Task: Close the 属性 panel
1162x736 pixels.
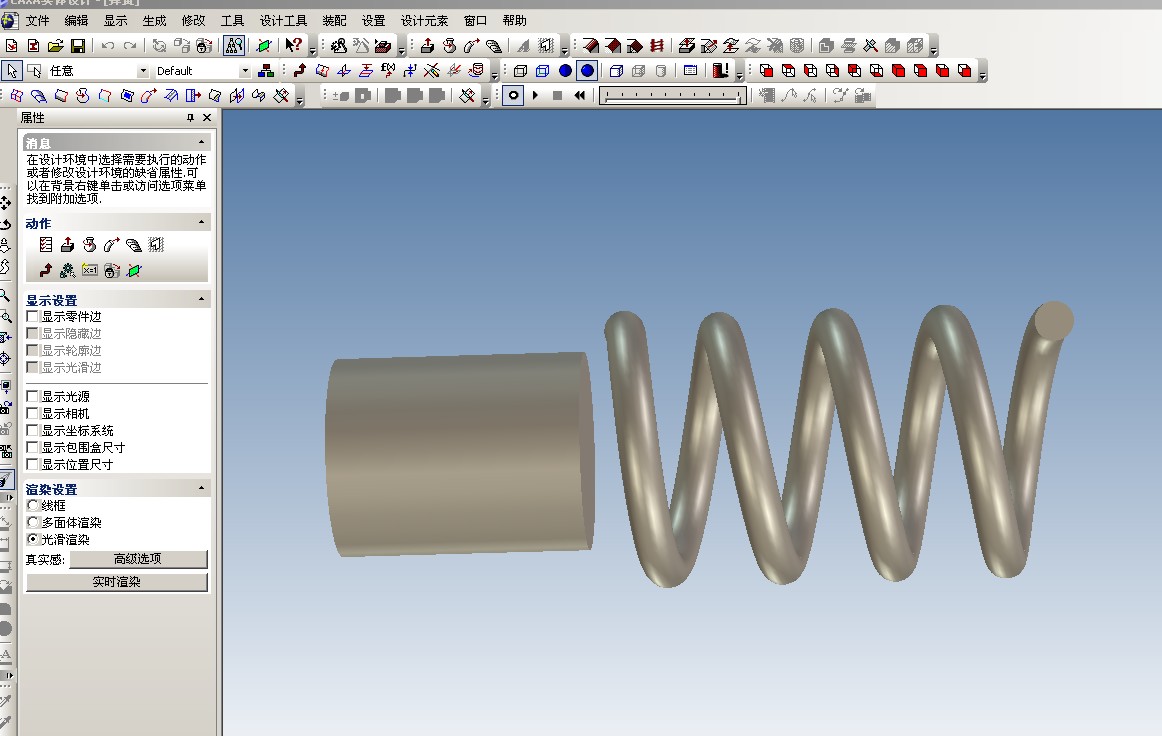Action: point(208,118)
